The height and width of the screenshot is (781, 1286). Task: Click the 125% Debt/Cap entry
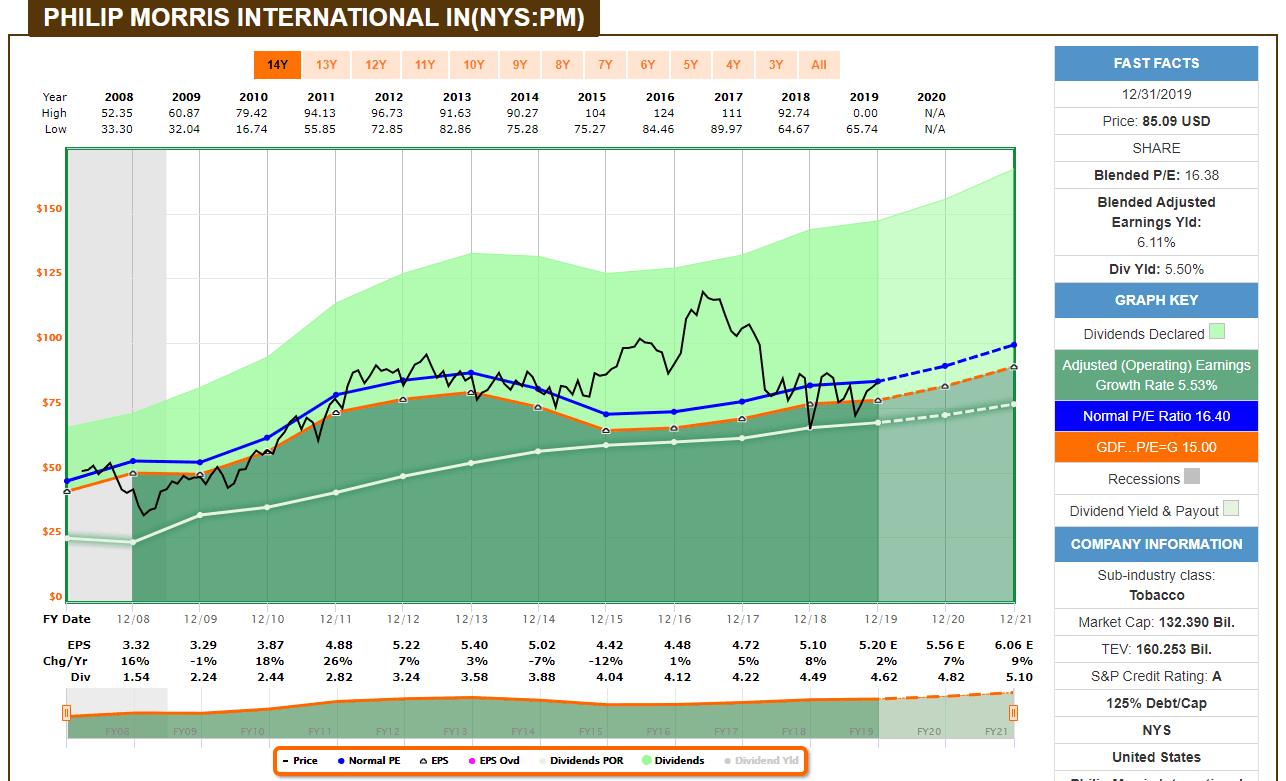click(1156, 703)
